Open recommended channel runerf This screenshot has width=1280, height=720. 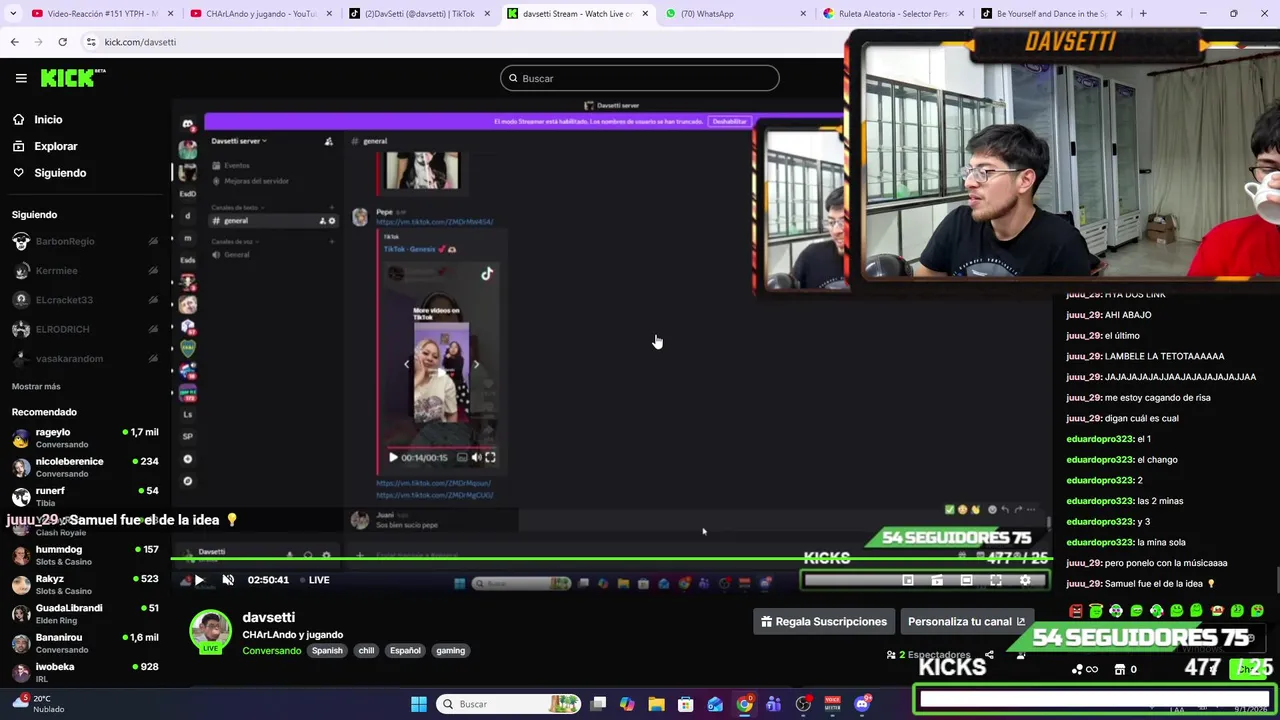pyautogui.click(x=85, y=496)
